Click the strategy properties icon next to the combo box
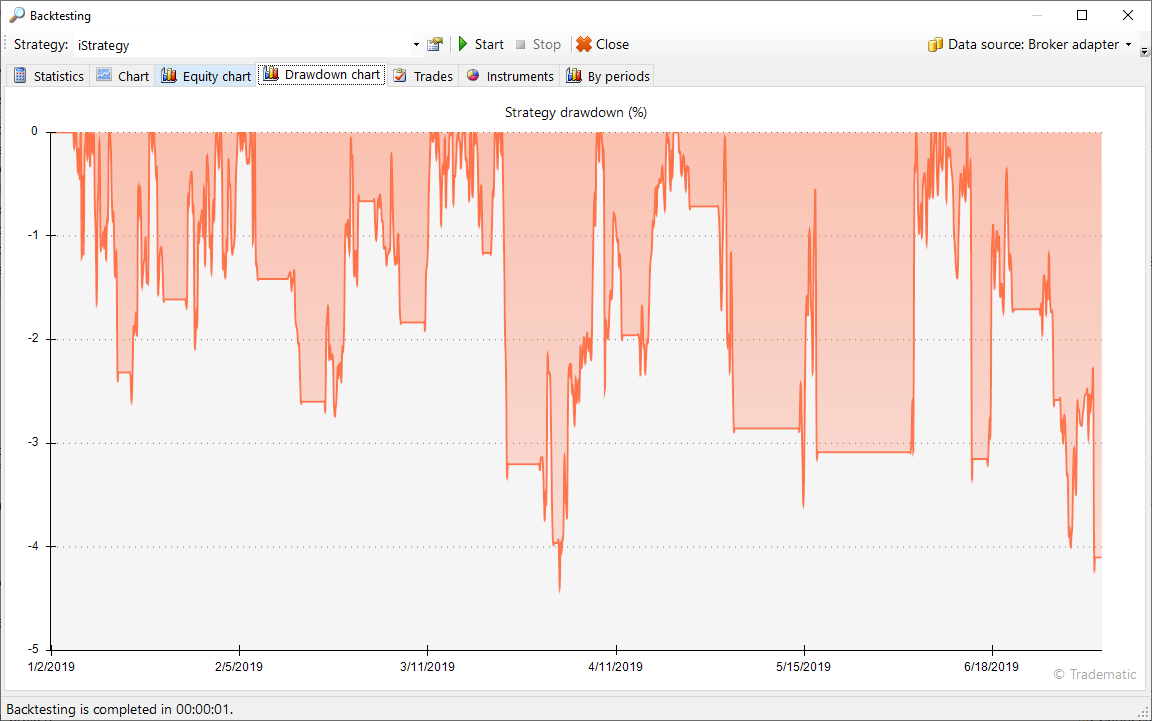This screenshot has height=721, width=1152. tap(434, 44)
